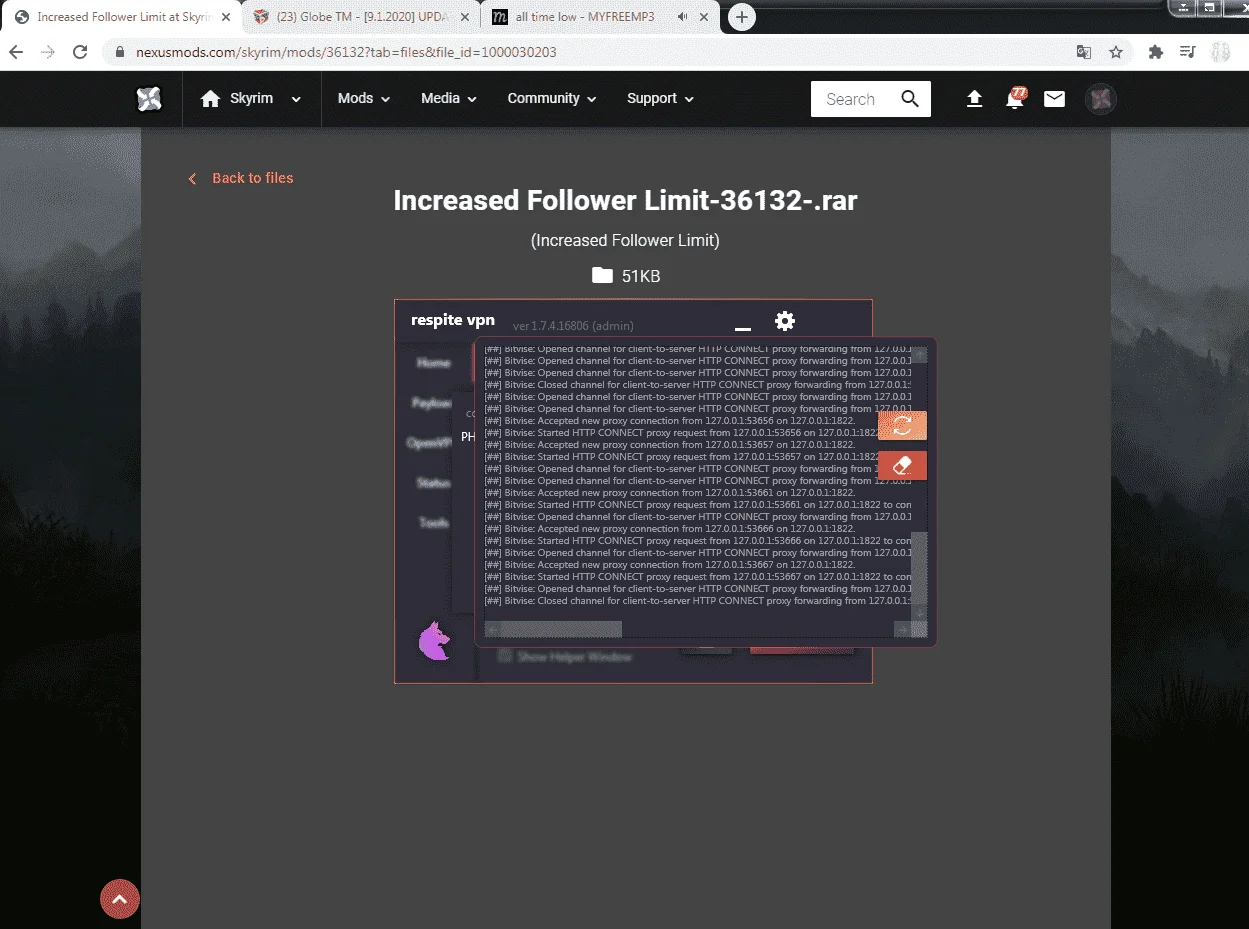Click the browser forward arrow
The width and height of the screenshot is (1249, 929).
[x=48, y=52]
